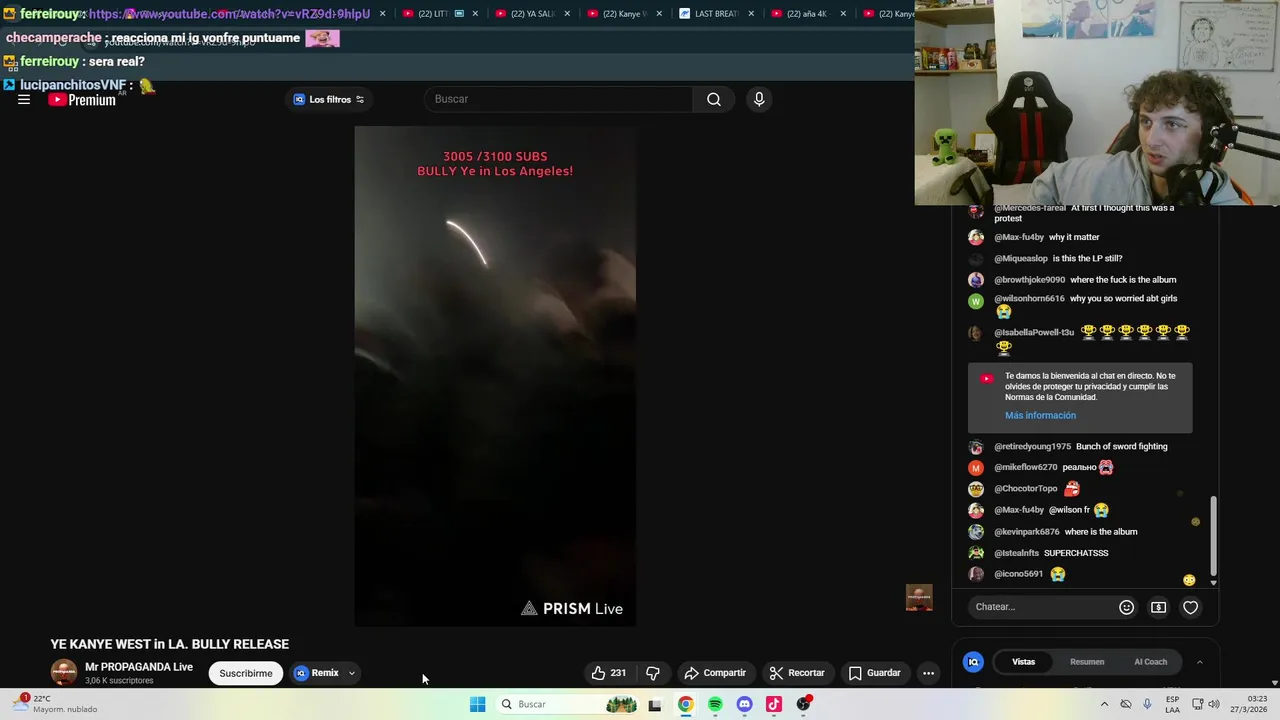Open TikTok from the taskbar
The width and height of the screenshot is (1280, 720).
[x=774, y=704]
